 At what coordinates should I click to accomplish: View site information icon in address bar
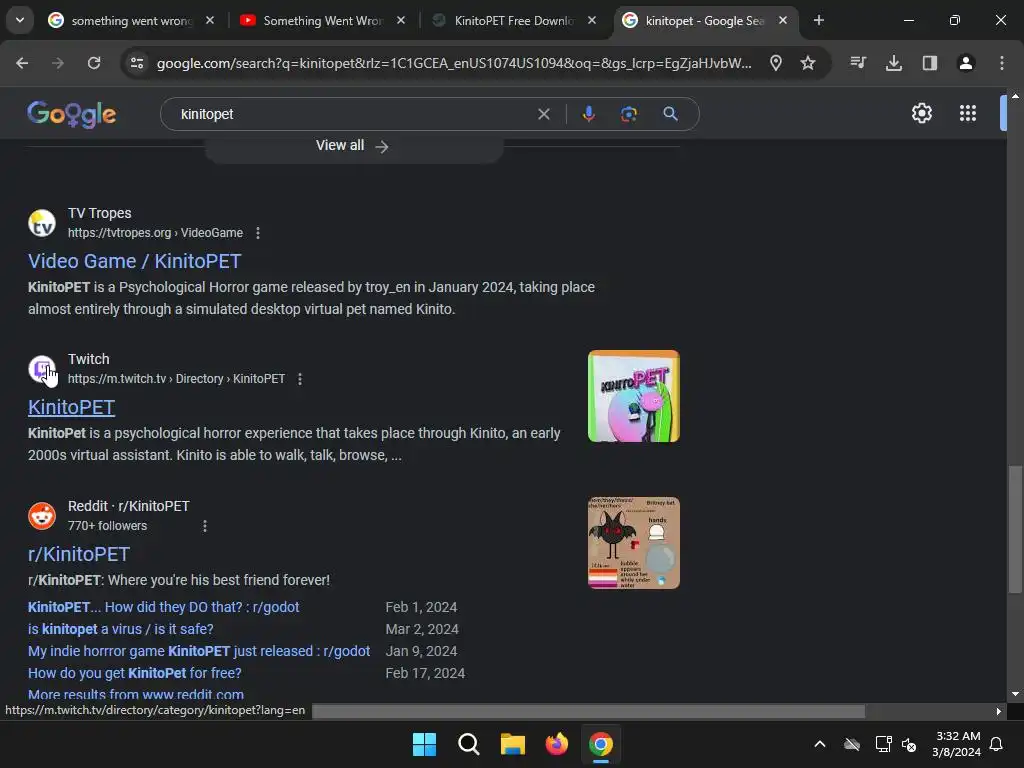[137, 63]
